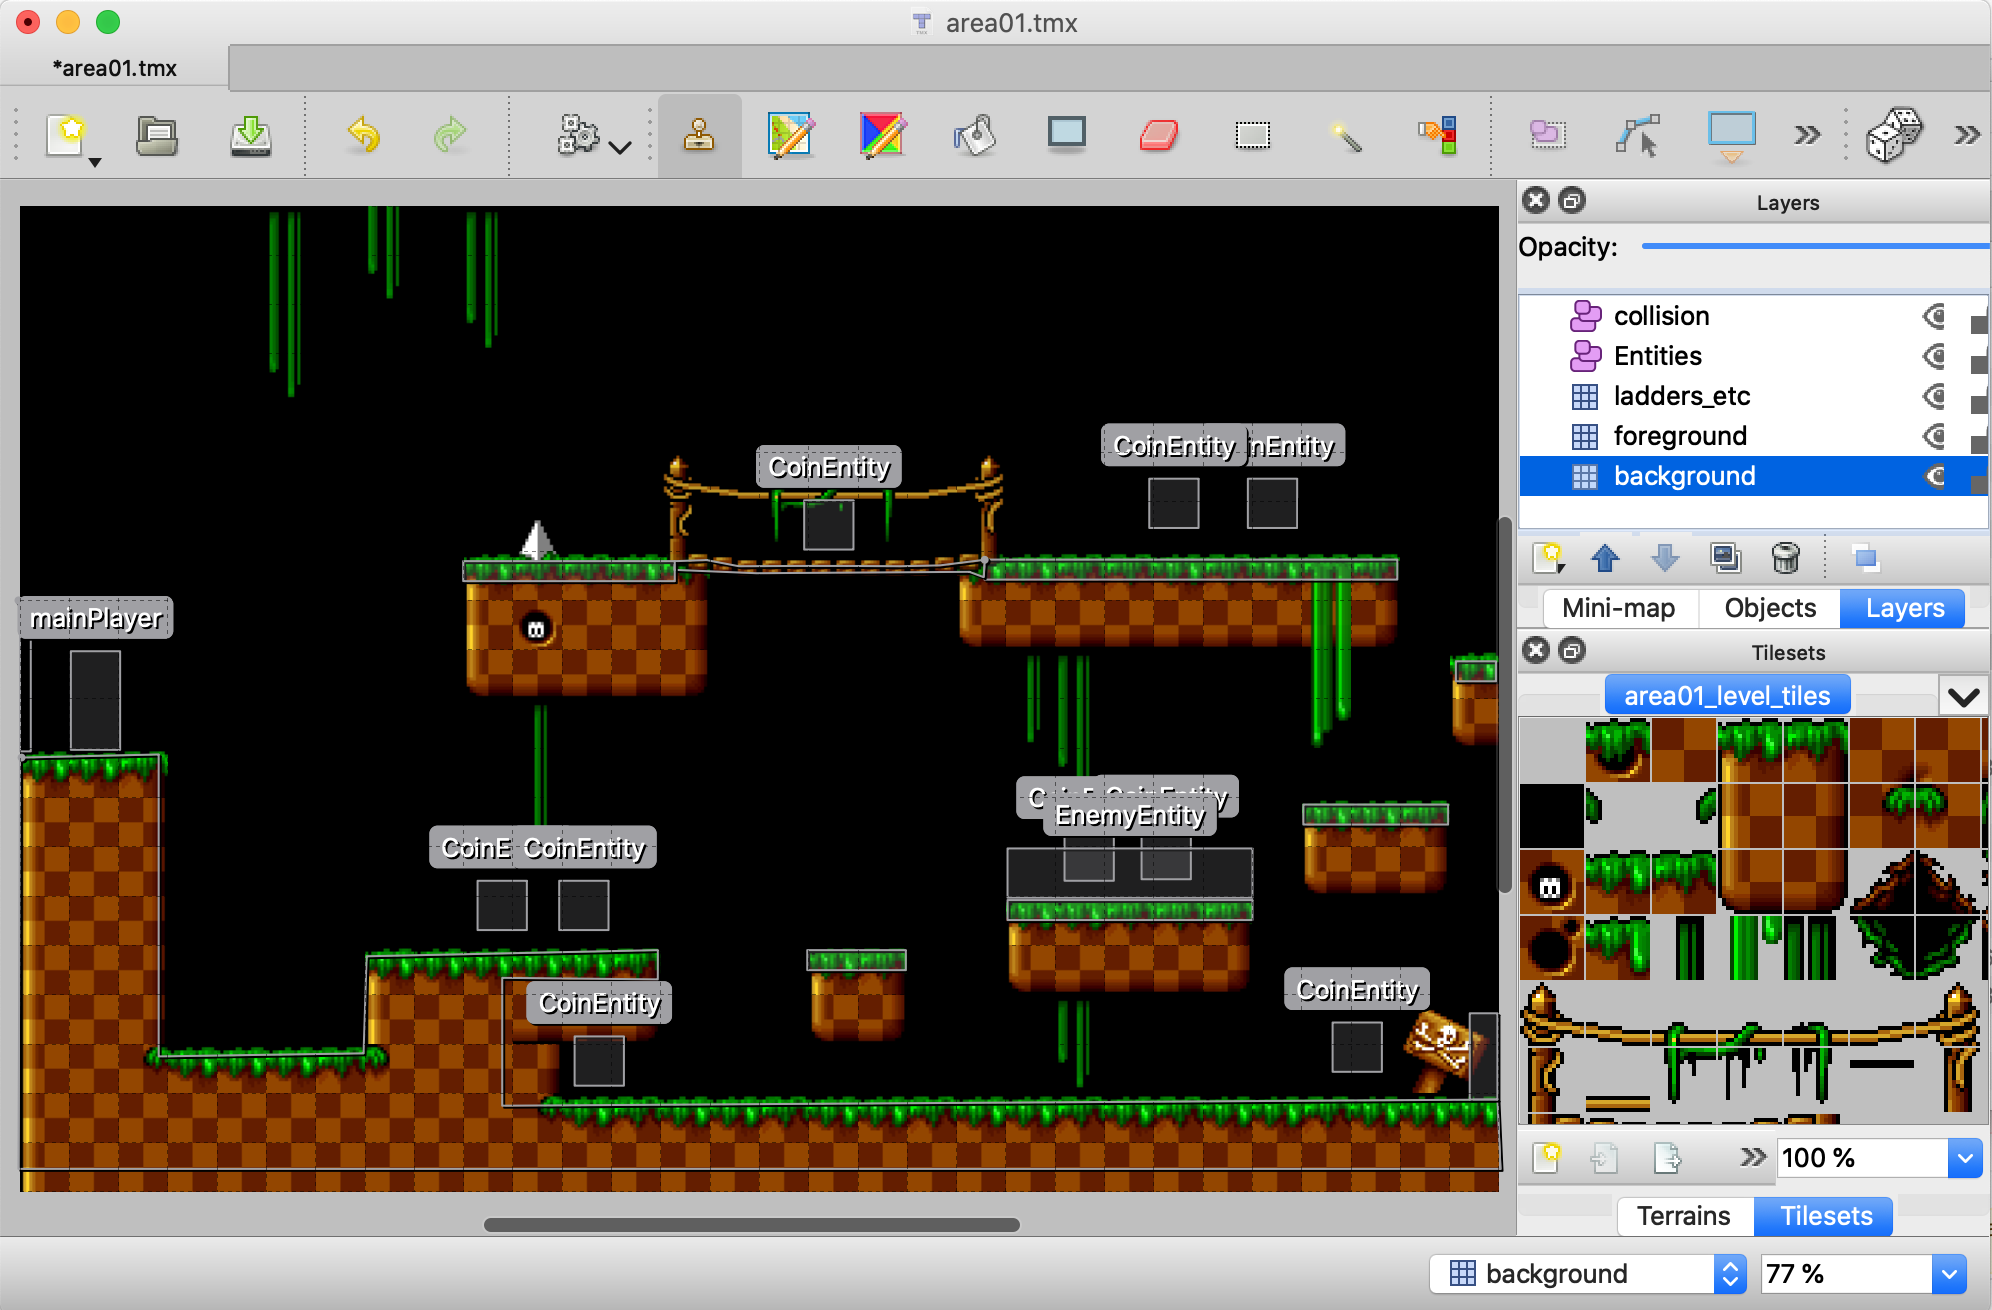Float the Layers panel

(1572, 201)
